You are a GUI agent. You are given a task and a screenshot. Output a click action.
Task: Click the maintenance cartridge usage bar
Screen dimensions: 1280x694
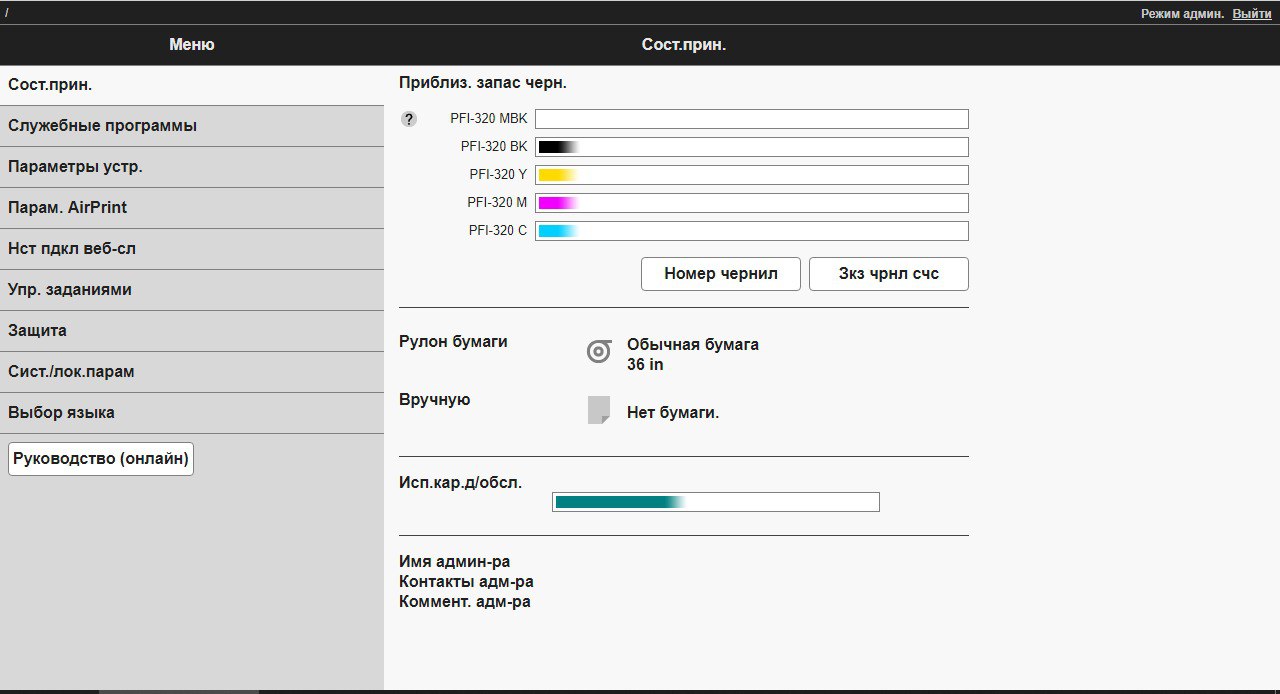point(715,502)
